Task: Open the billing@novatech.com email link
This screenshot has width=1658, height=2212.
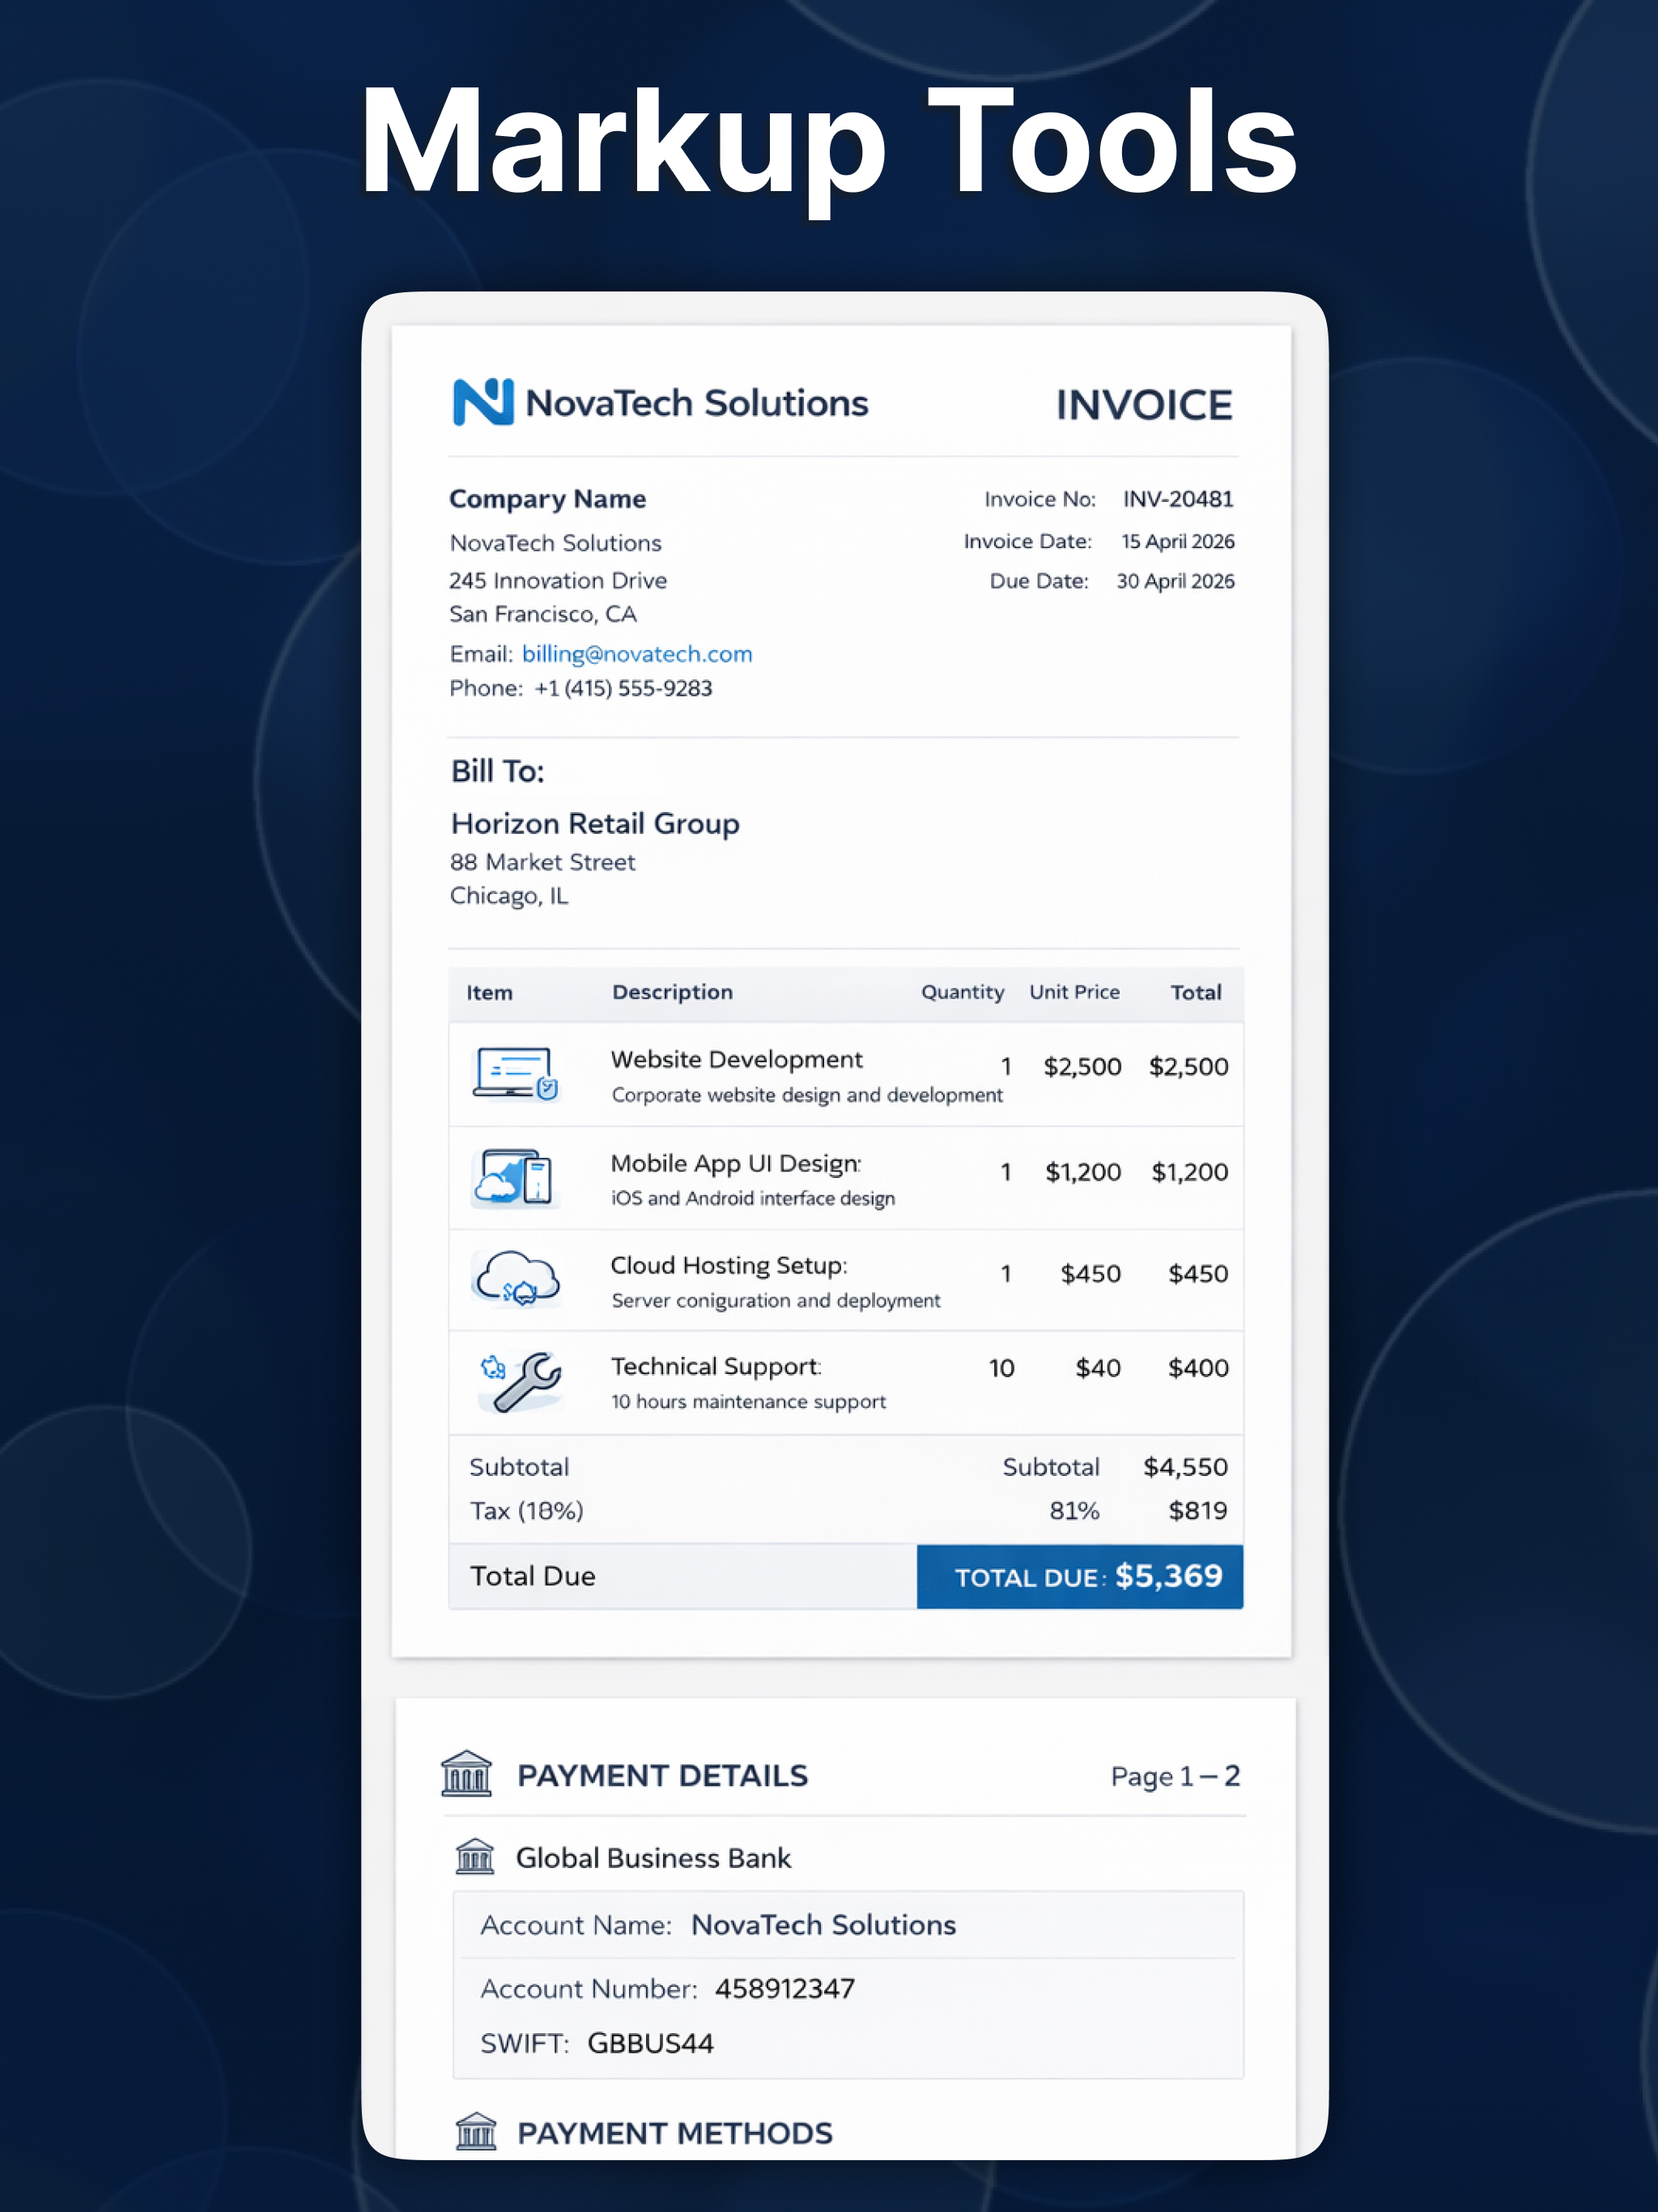Action: click(637, 654)
